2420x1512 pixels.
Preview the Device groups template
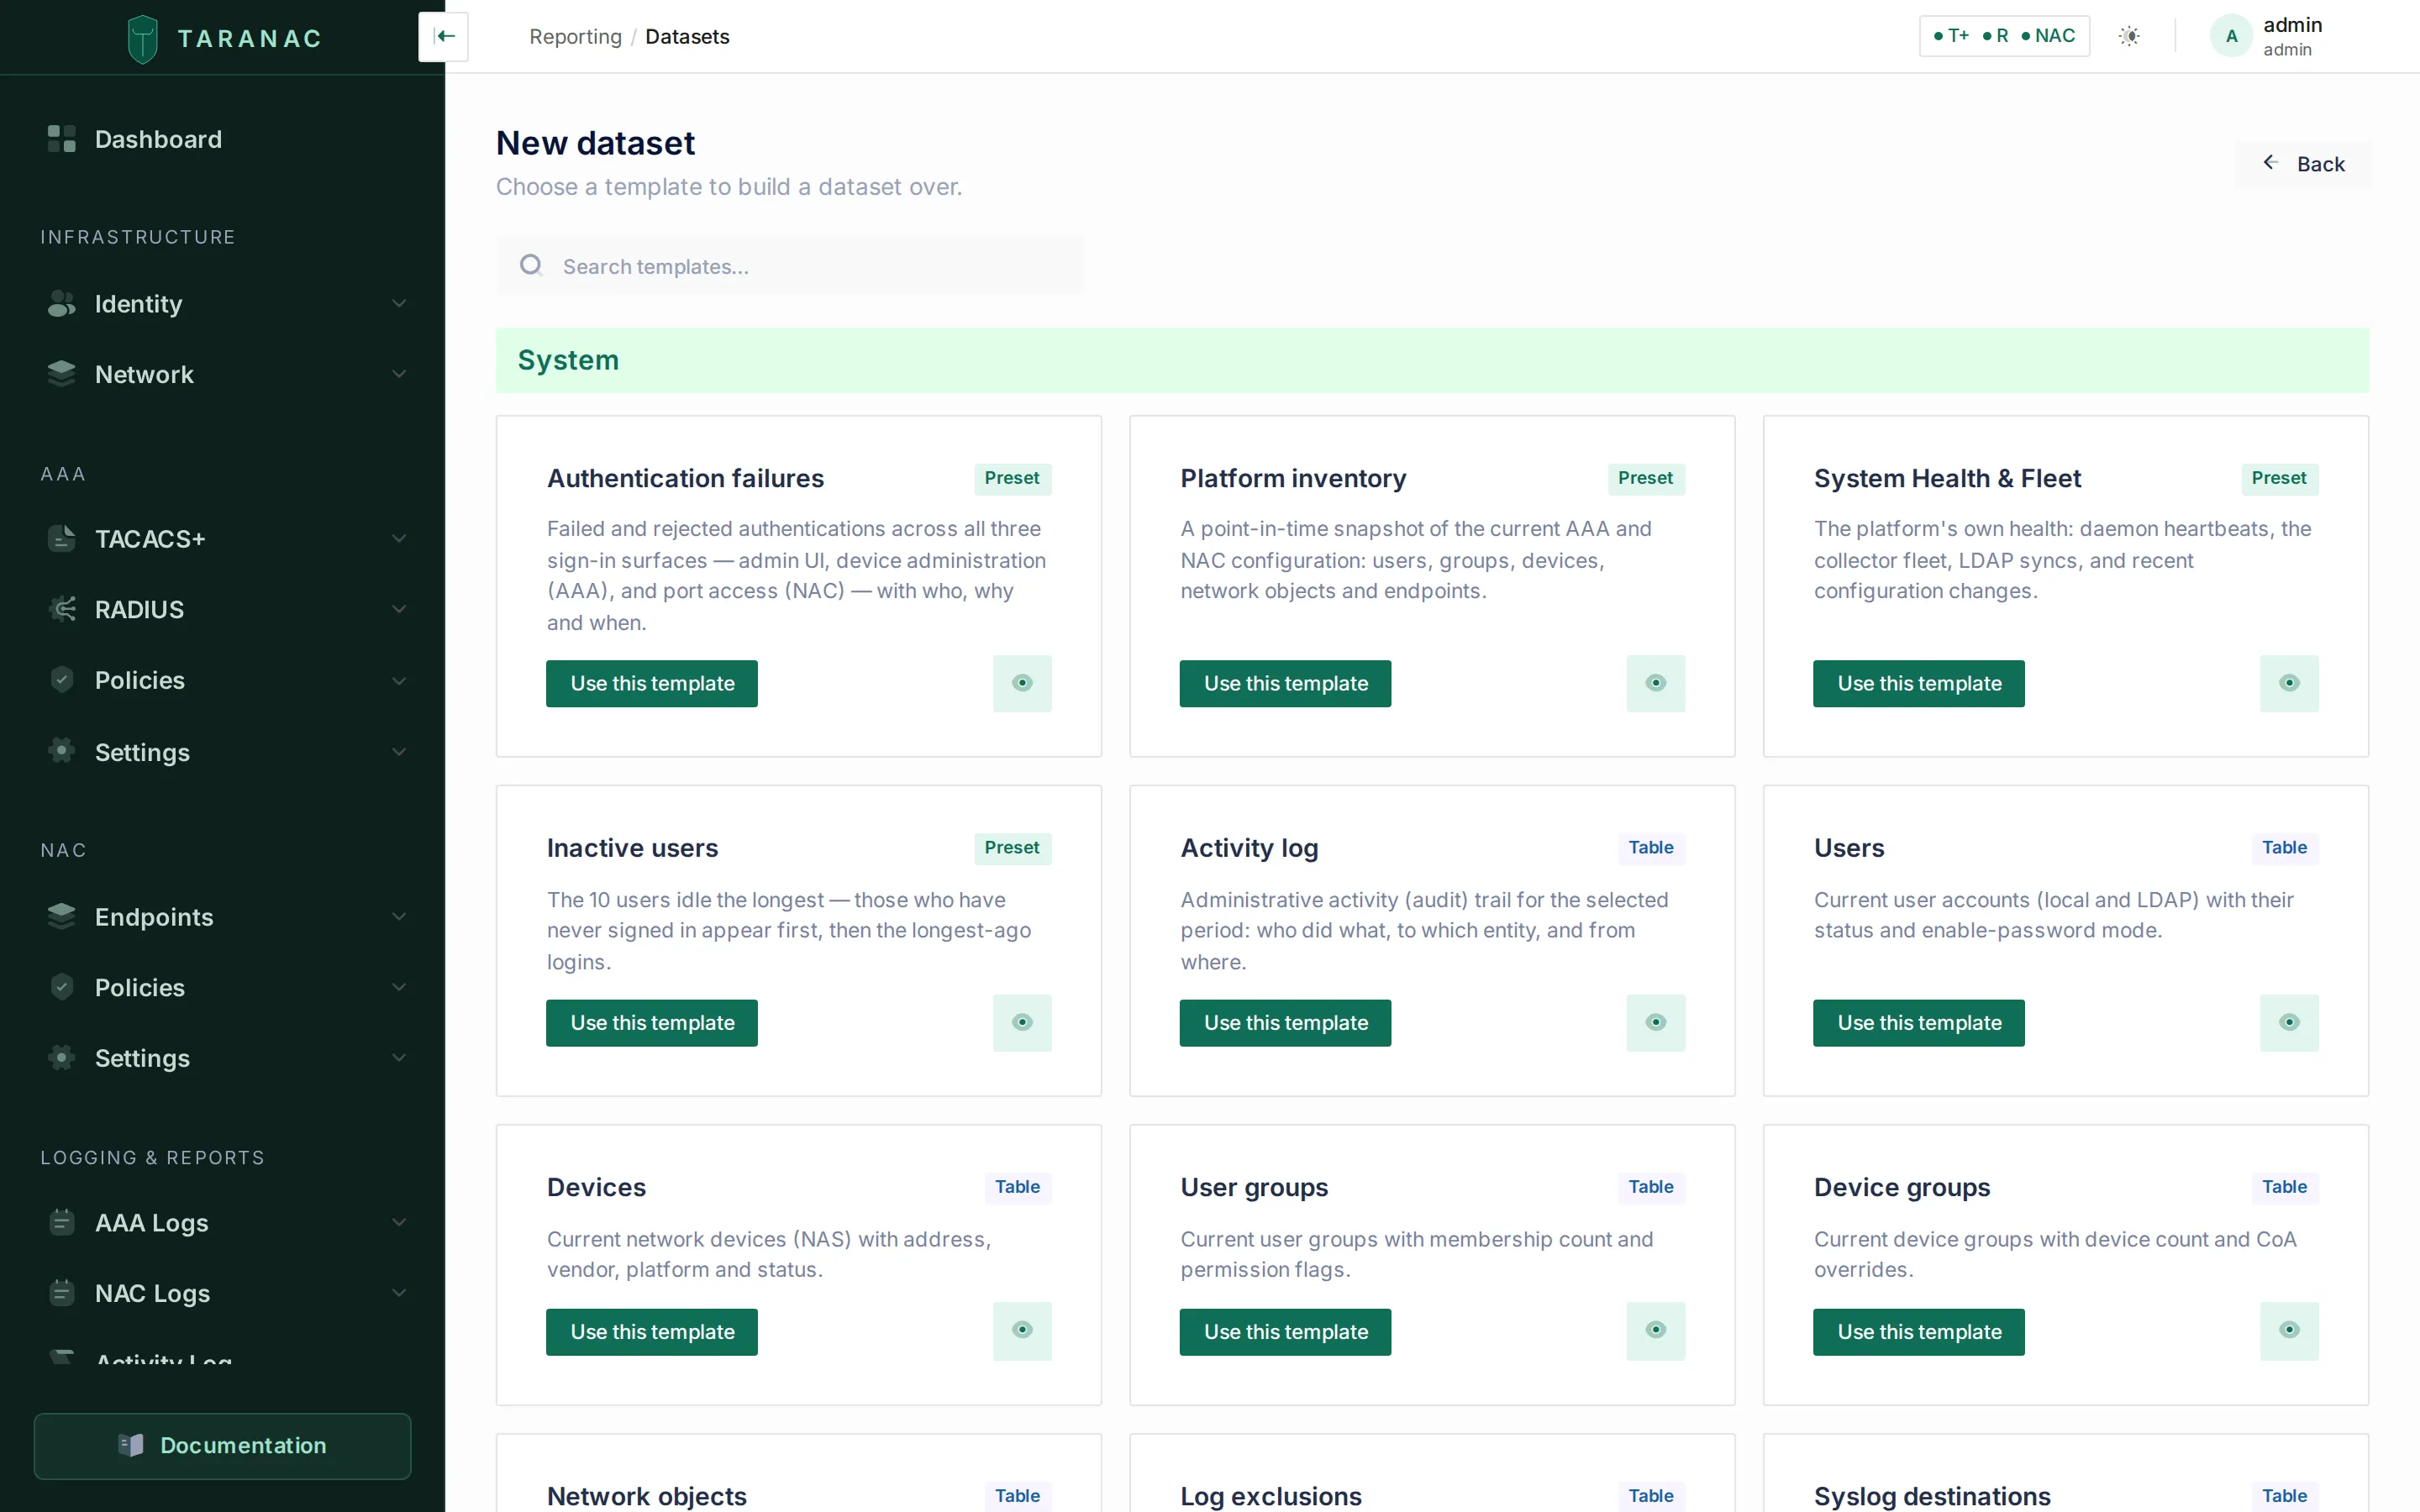2289,1330
